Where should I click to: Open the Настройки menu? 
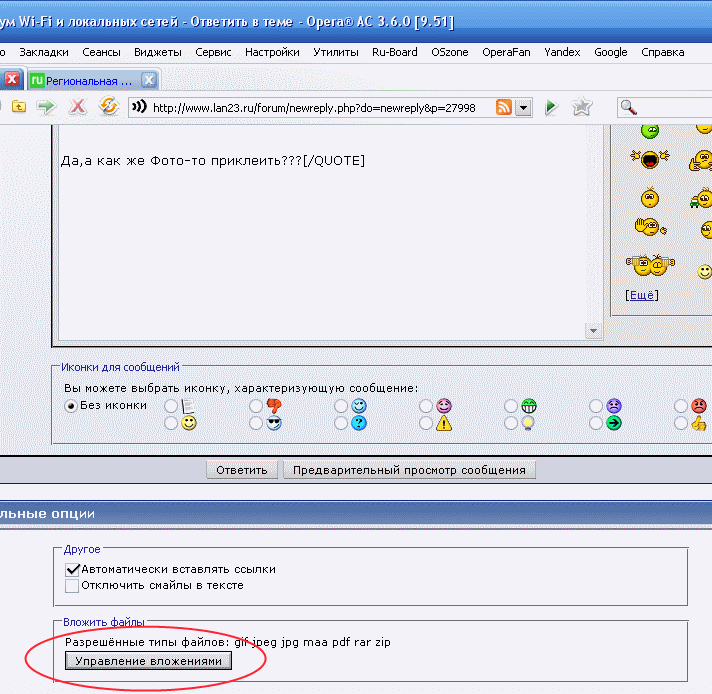coord(272,52)
